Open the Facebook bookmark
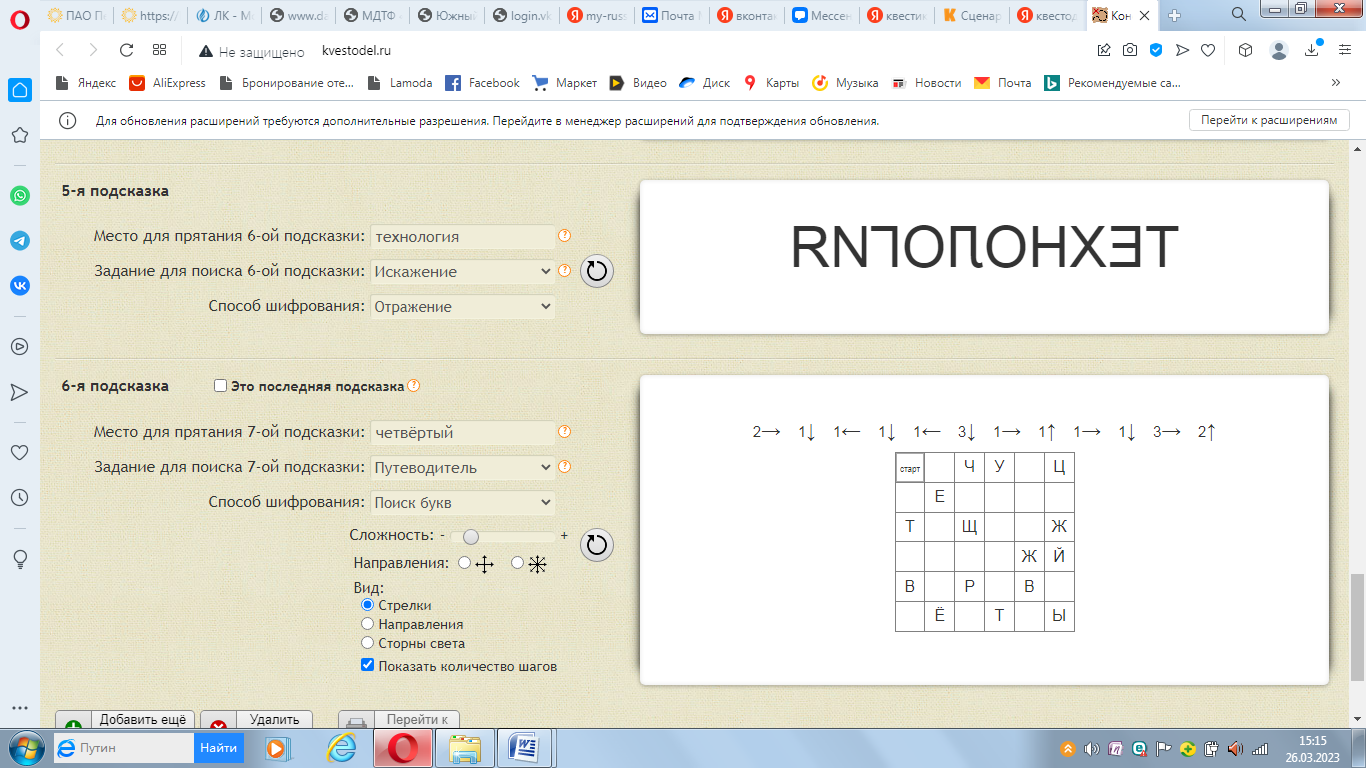The width and height of the screenshot is (1366, 768). (482, 83)
